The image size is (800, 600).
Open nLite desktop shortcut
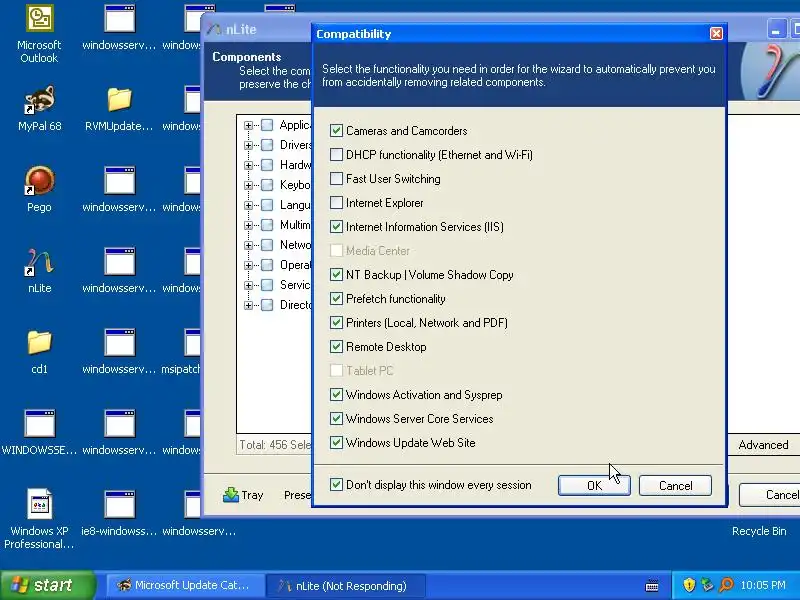point(39,270)
